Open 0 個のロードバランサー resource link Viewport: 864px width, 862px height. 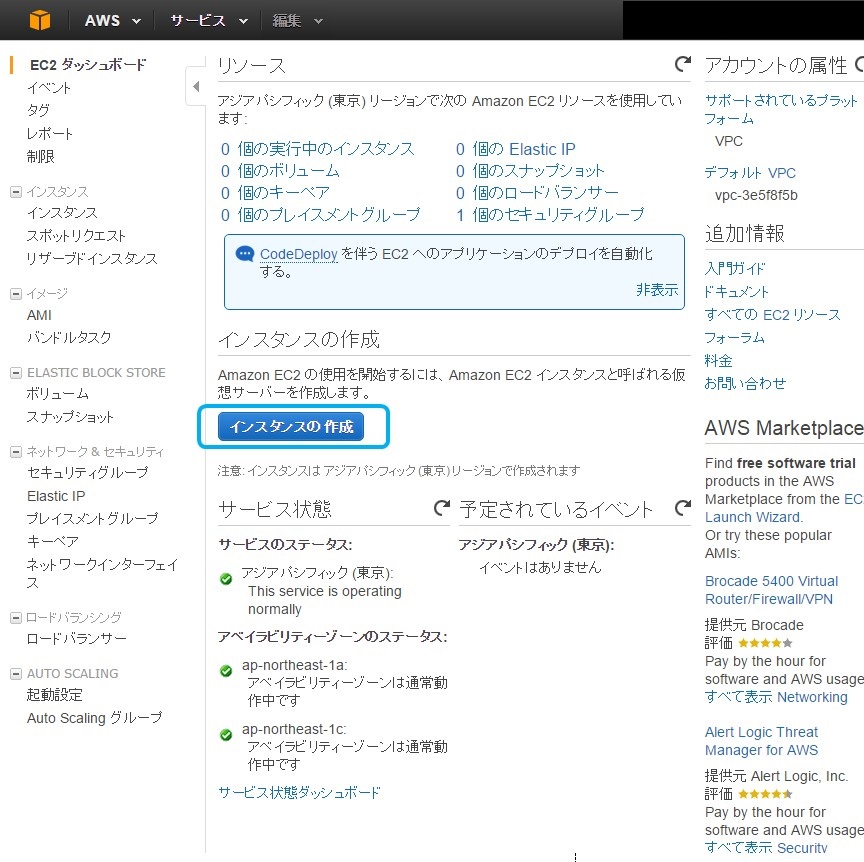click(x=537, y=193)
